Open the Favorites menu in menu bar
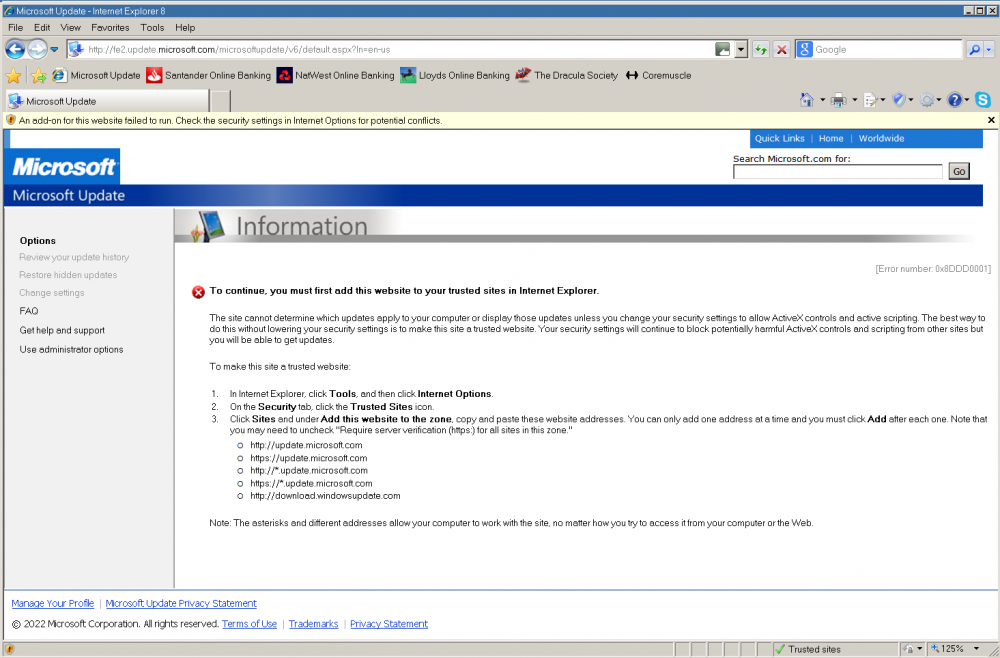This screenshot has width=1000, height=658. (x=109, y=28)
